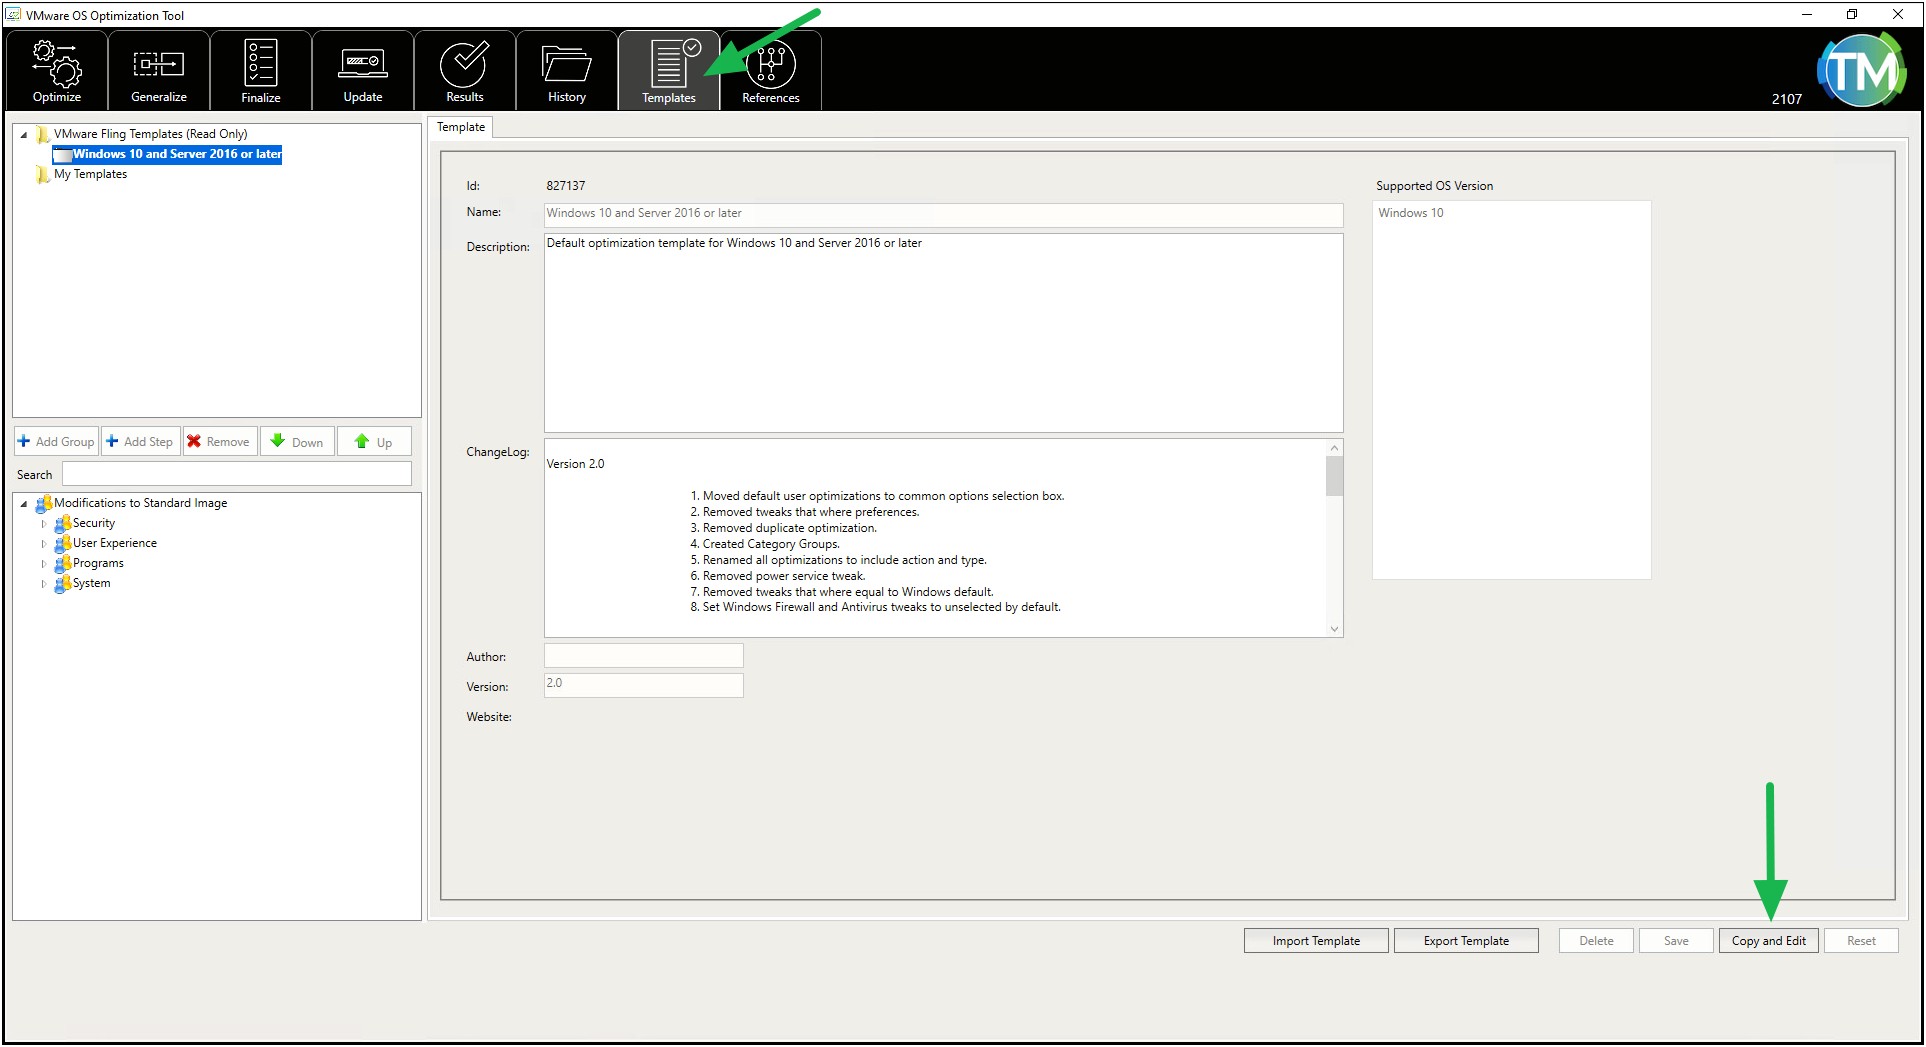Viewport: 1926px width, 1047px height.
Task: Open the Optimize section
Action: click(x=57, y=70)
